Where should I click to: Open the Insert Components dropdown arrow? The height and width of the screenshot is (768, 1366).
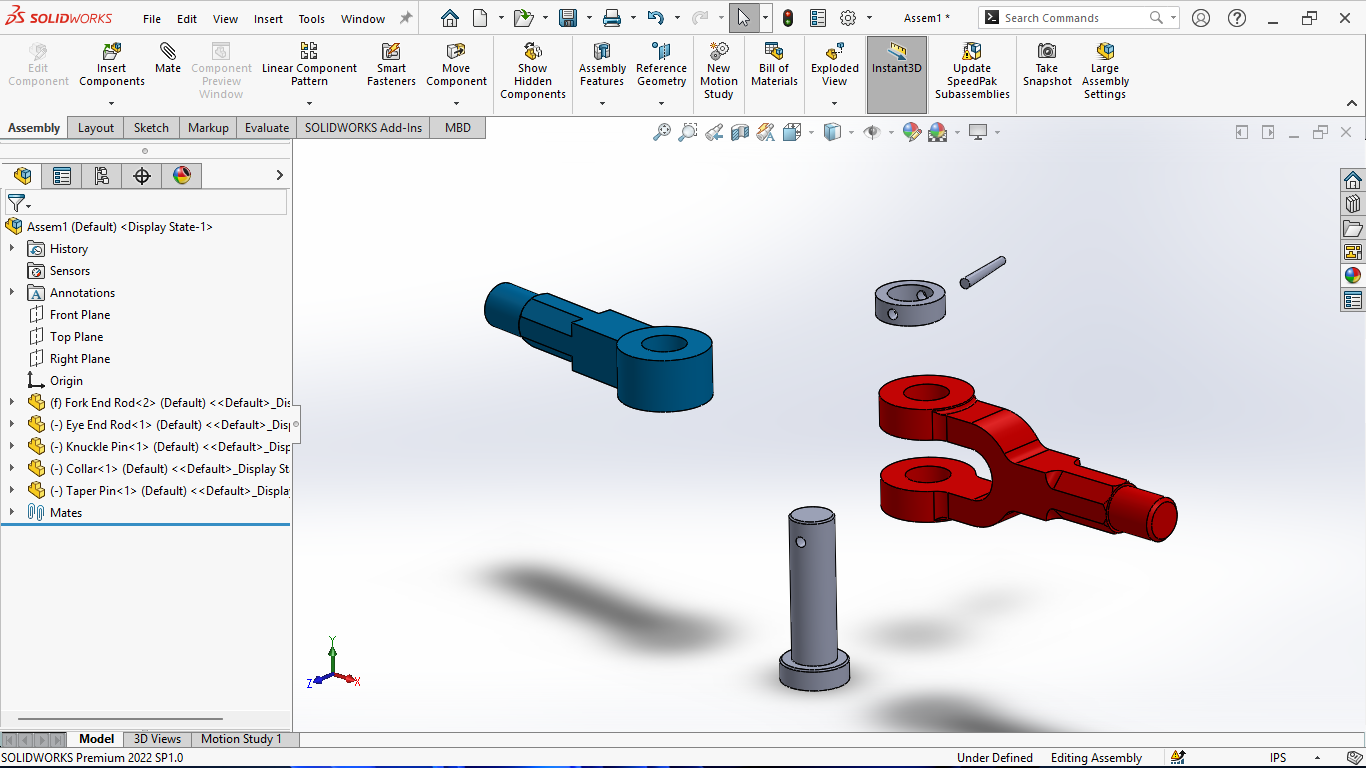112,103
